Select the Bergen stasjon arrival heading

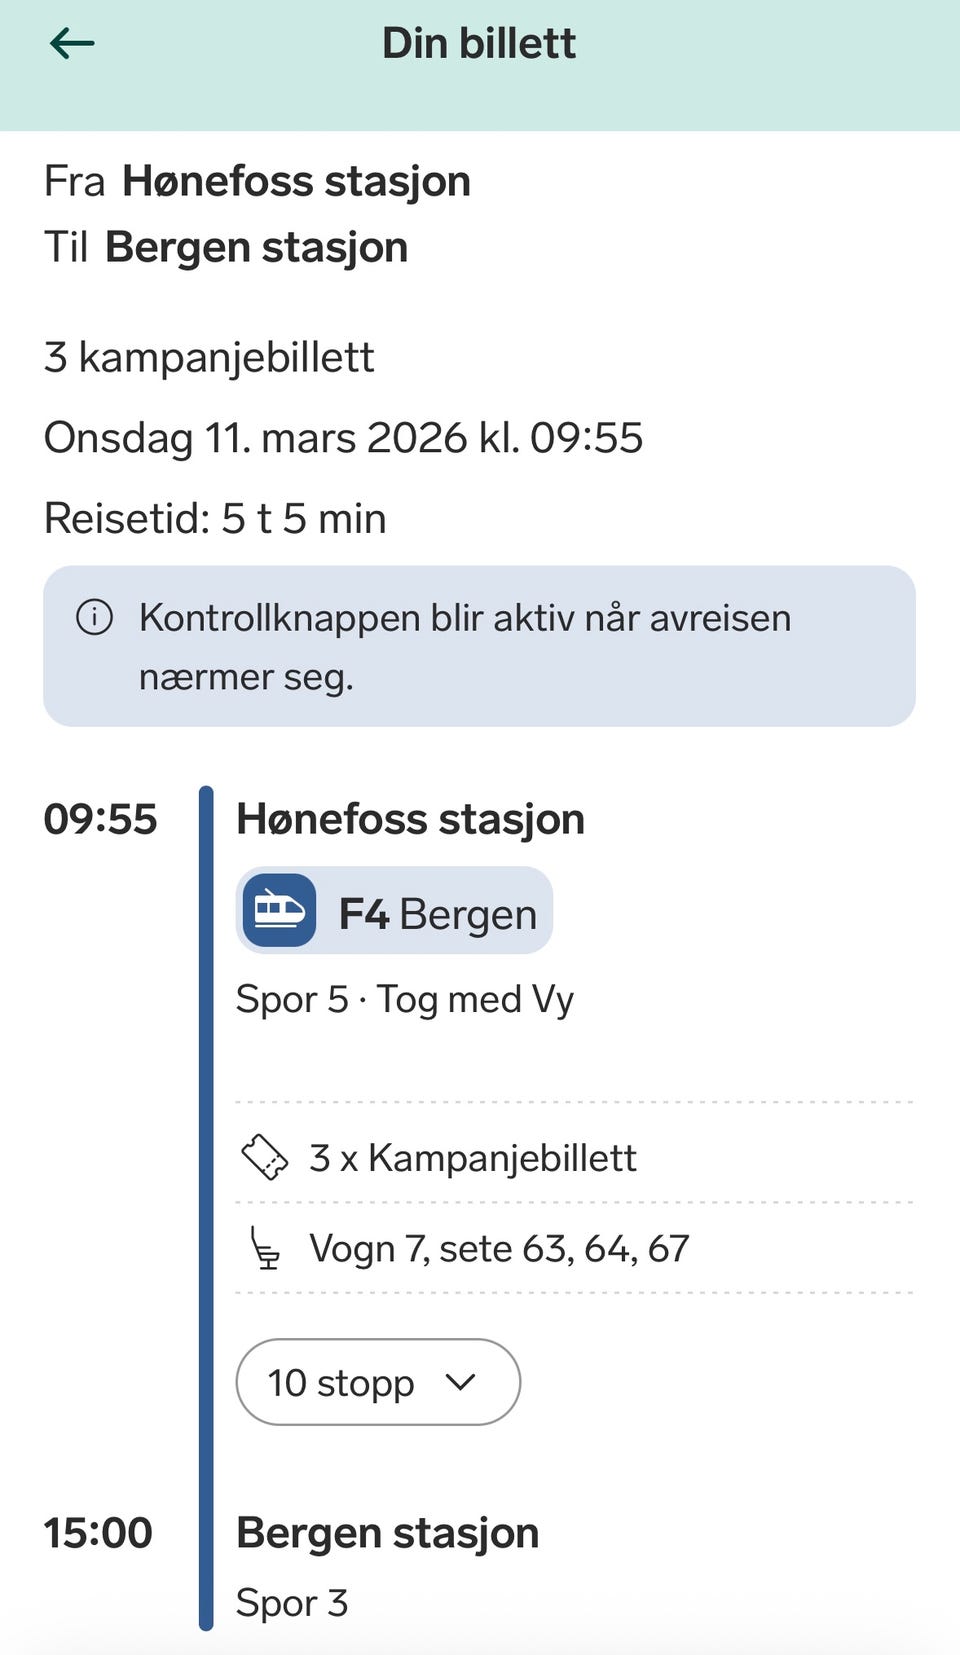tap(387, 1532)
